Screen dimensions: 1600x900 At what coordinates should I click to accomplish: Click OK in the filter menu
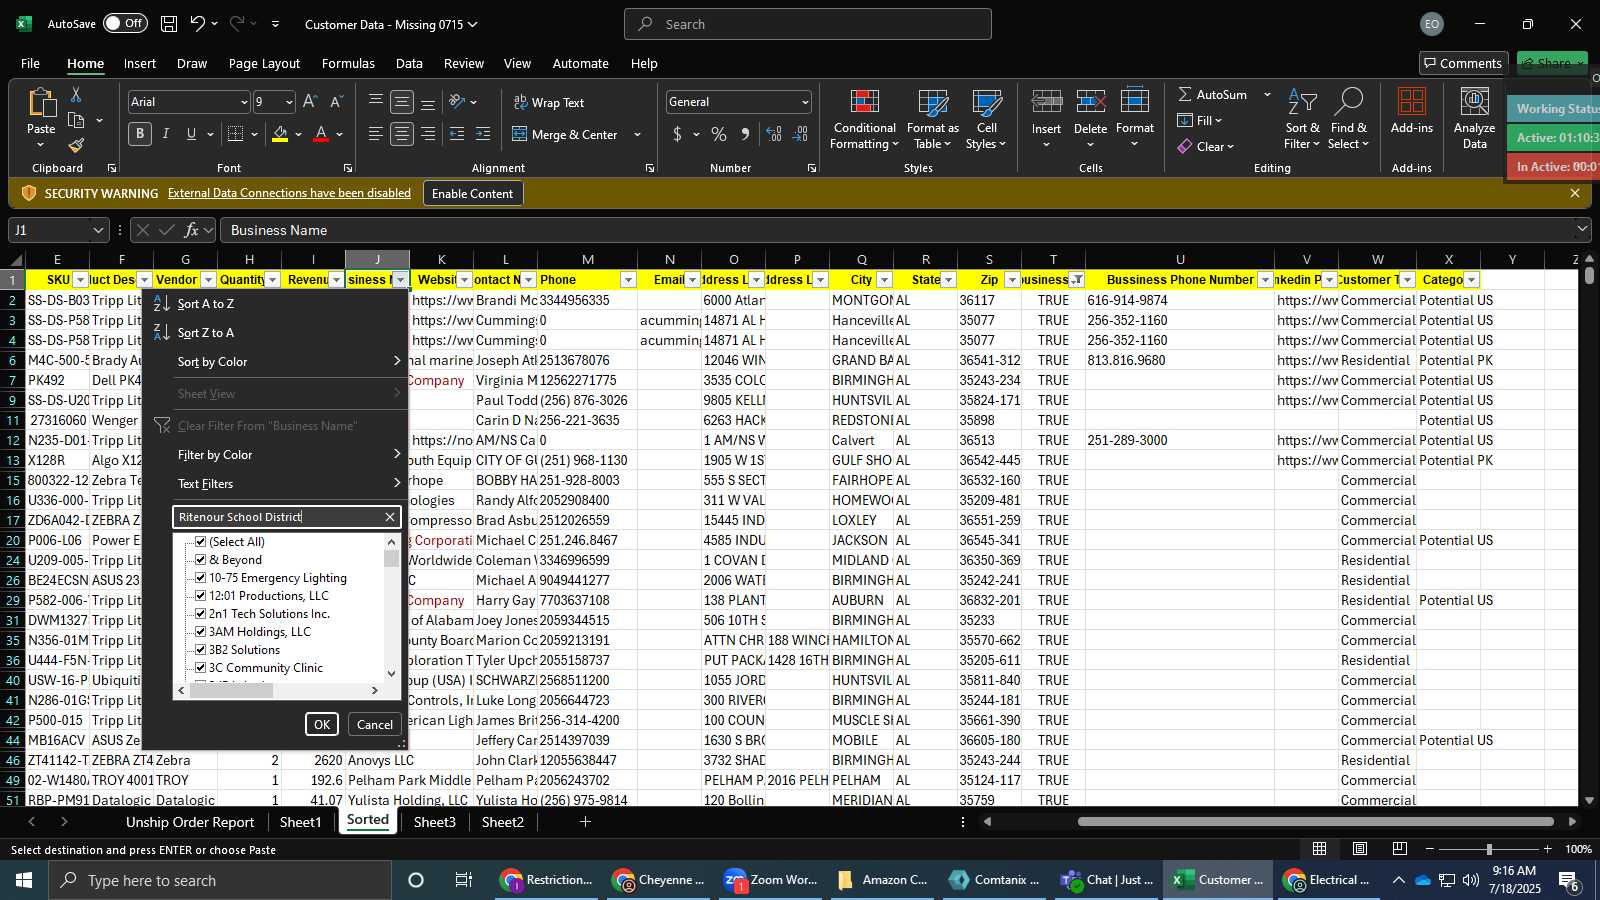pos(322,725)
